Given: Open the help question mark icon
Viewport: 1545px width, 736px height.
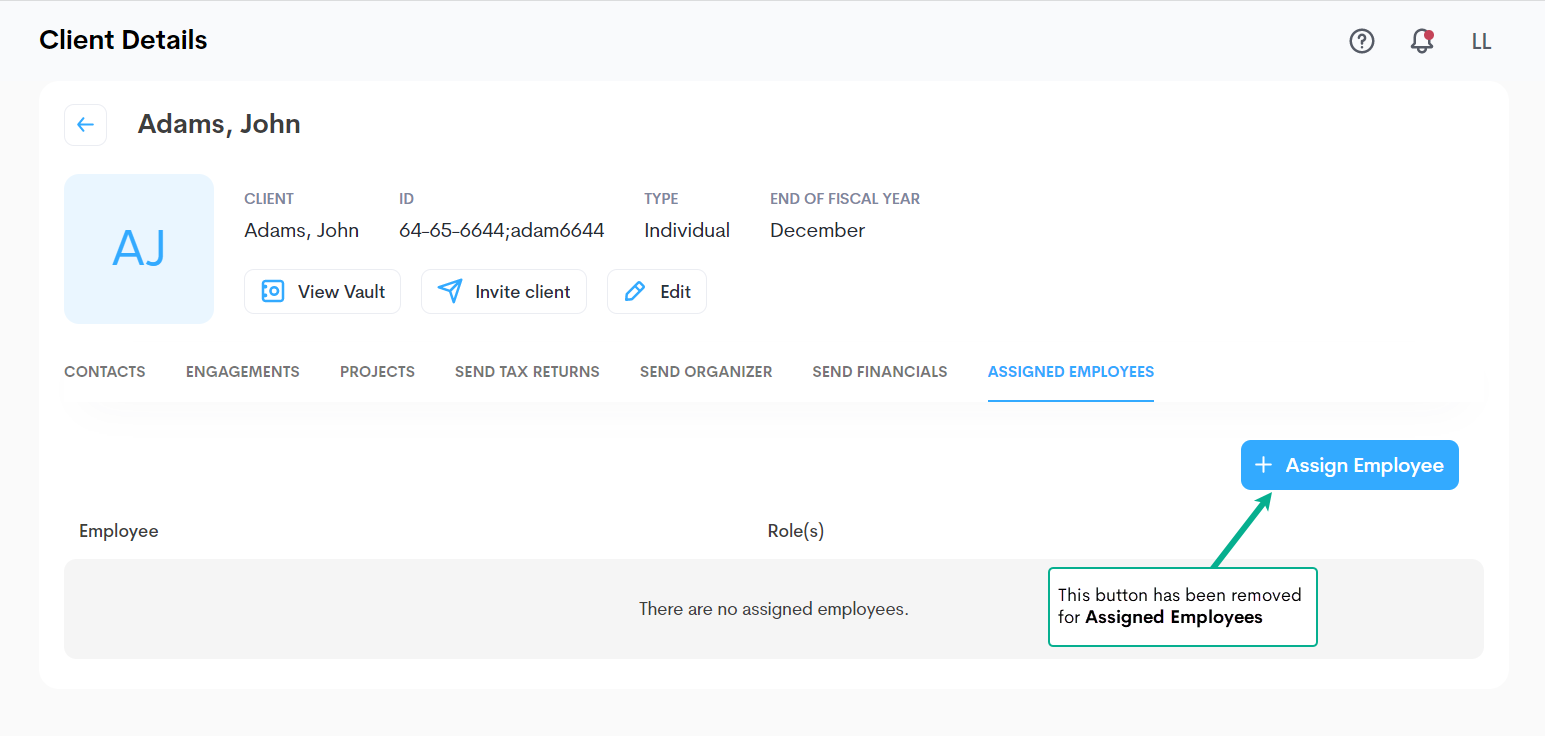Looking at the screenshot, I should coord(1362,41).
